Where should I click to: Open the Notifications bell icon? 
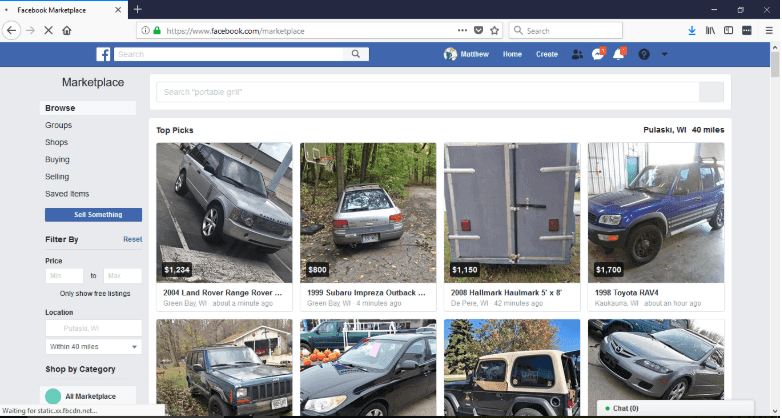coord(618,54)
